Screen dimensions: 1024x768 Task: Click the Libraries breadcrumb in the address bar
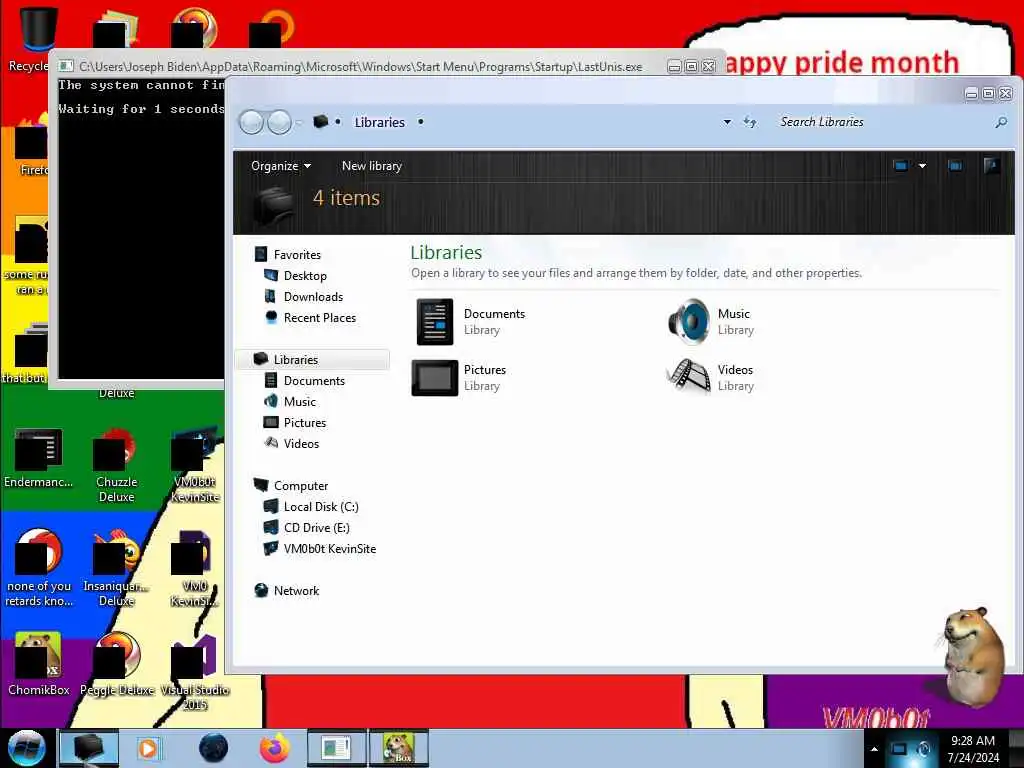pyautogui.click(x=379, y=122)
